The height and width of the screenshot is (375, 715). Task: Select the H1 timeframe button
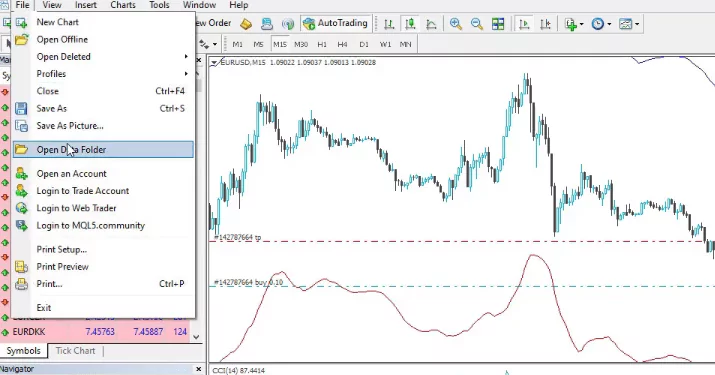(322, 44)
